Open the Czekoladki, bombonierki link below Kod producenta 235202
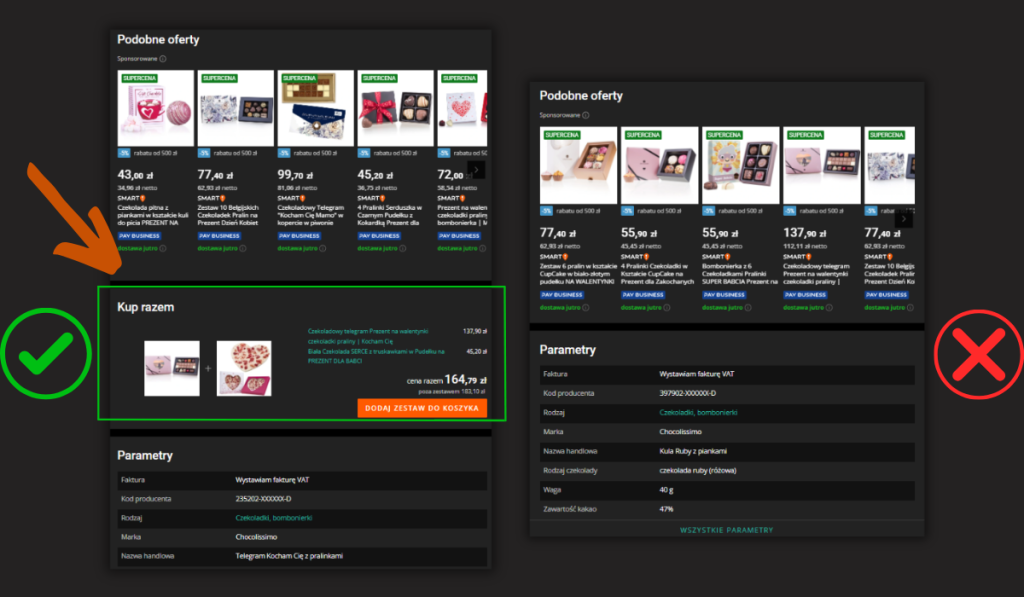1024x597 pixels. point(274,518)
